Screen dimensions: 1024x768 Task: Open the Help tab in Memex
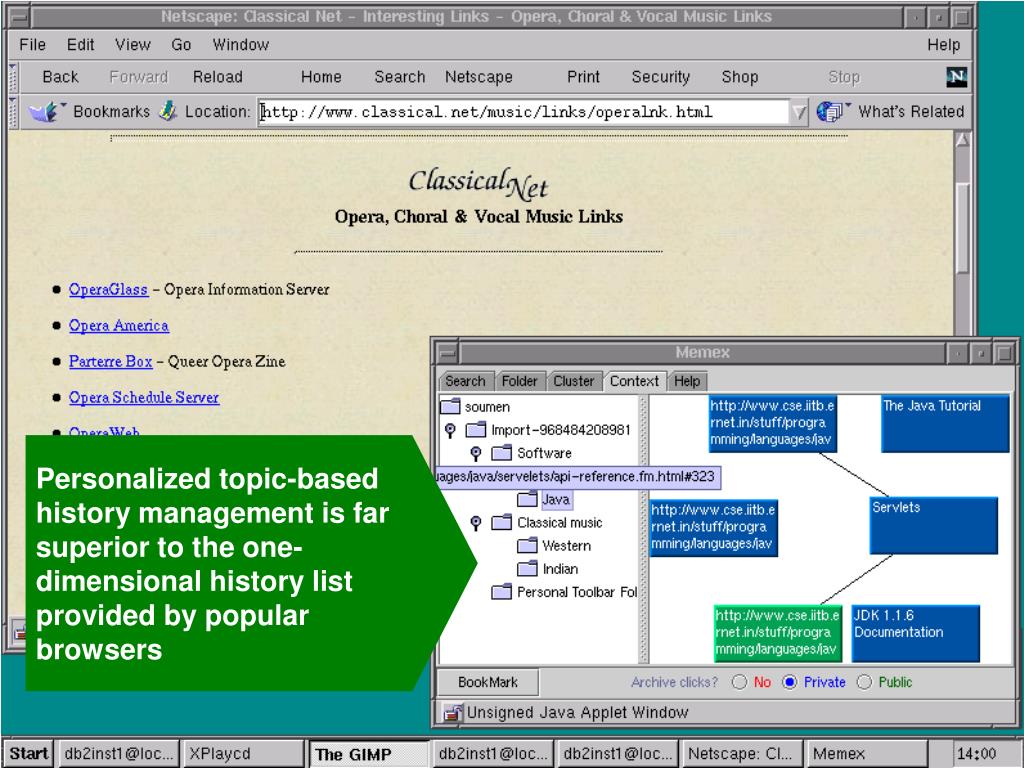(687, 381)
